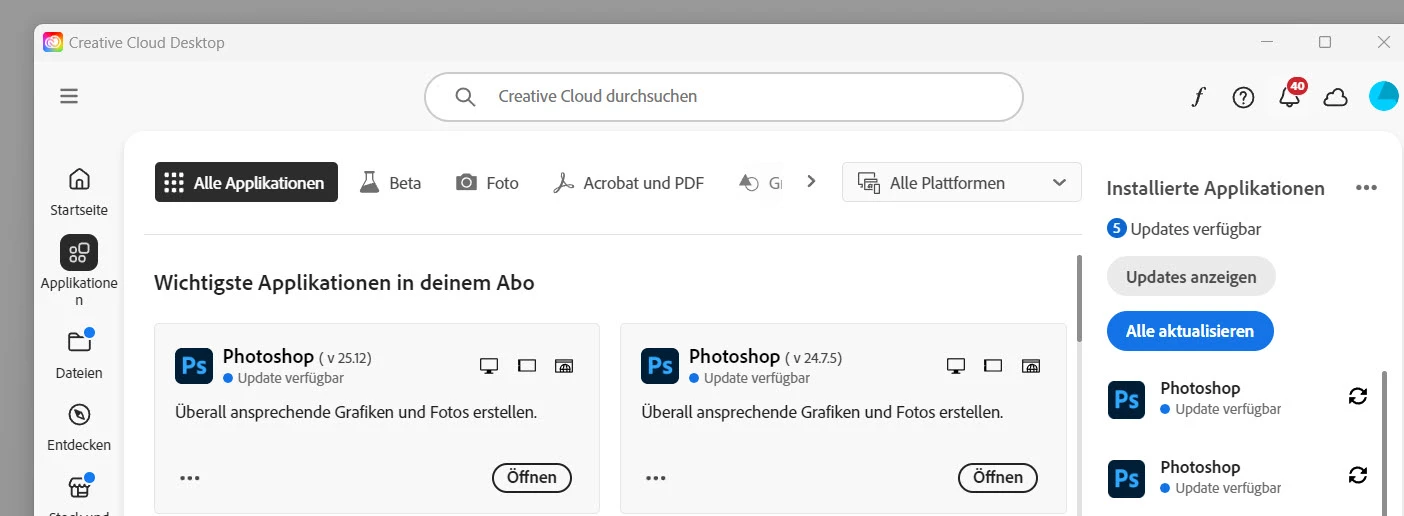1404x516 pixels.
Task: Click tablet platform icon on Photoshop v 25.12
Action: point(527,366)
